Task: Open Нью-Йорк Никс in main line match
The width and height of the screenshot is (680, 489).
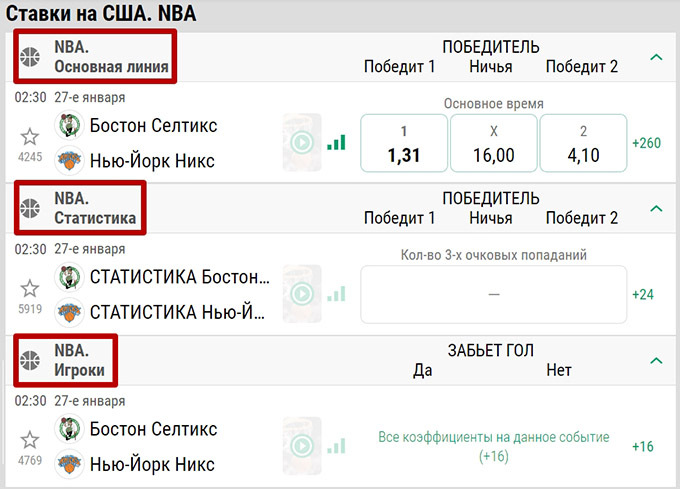Action: (152, 161)
